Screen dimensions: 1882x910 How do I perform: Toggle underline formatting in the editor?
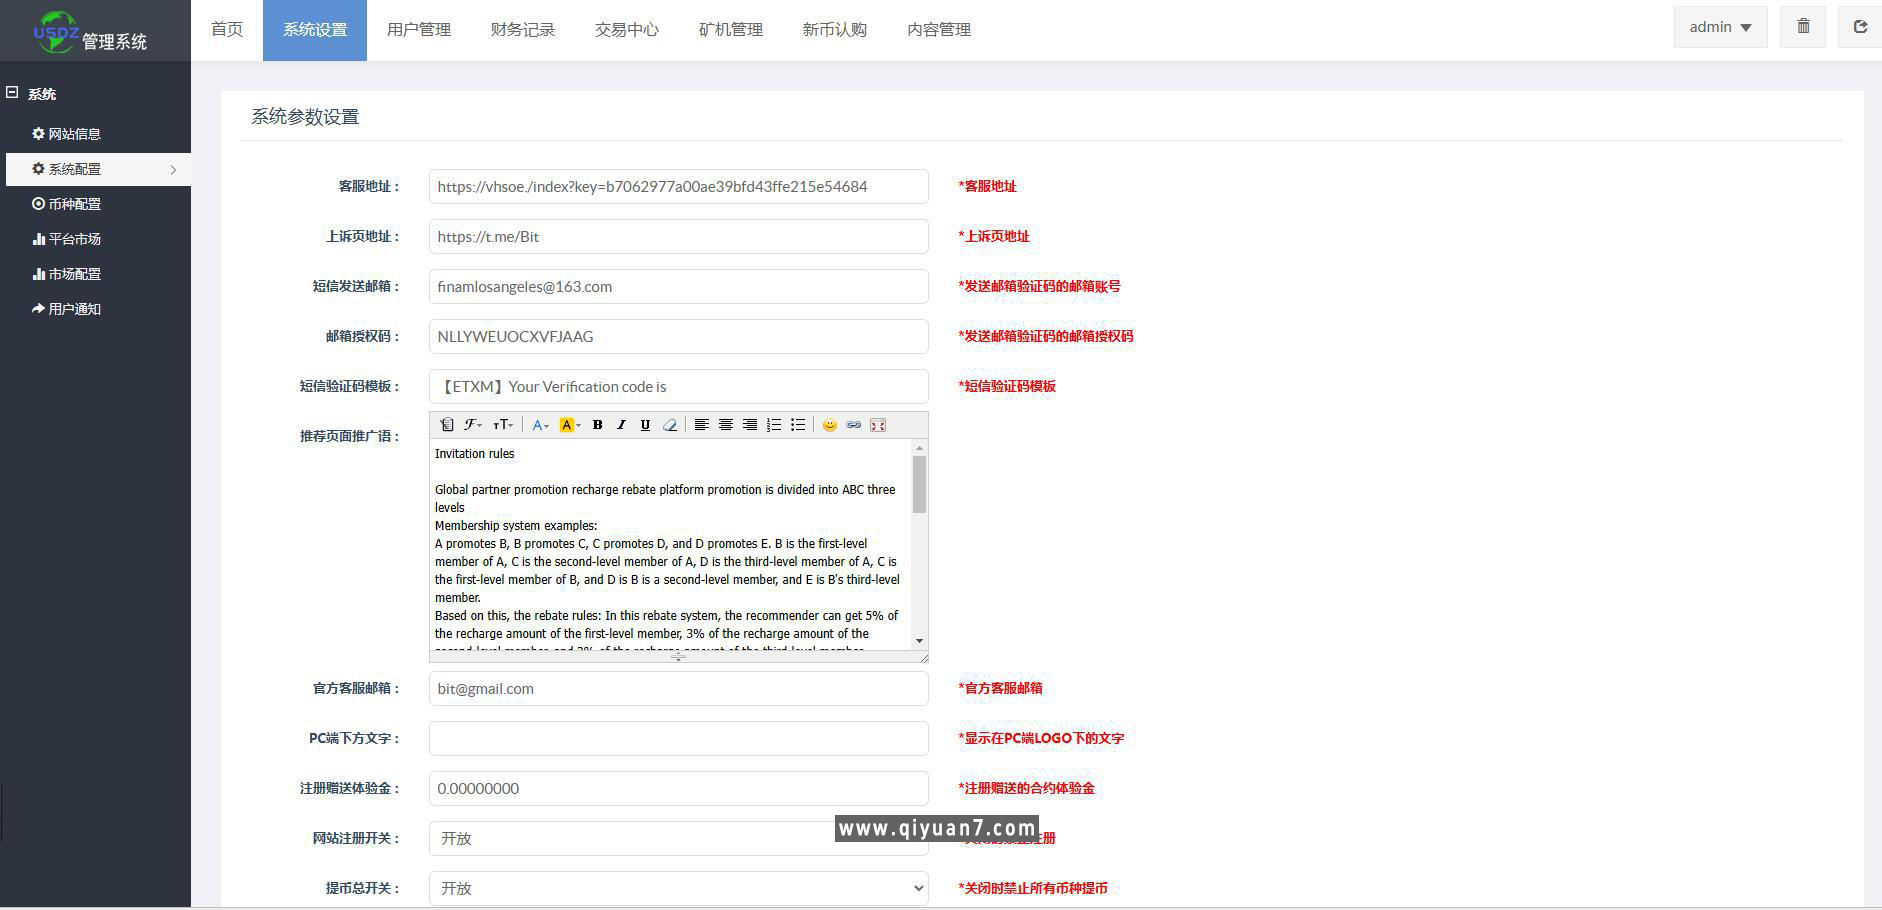[645, 425]
